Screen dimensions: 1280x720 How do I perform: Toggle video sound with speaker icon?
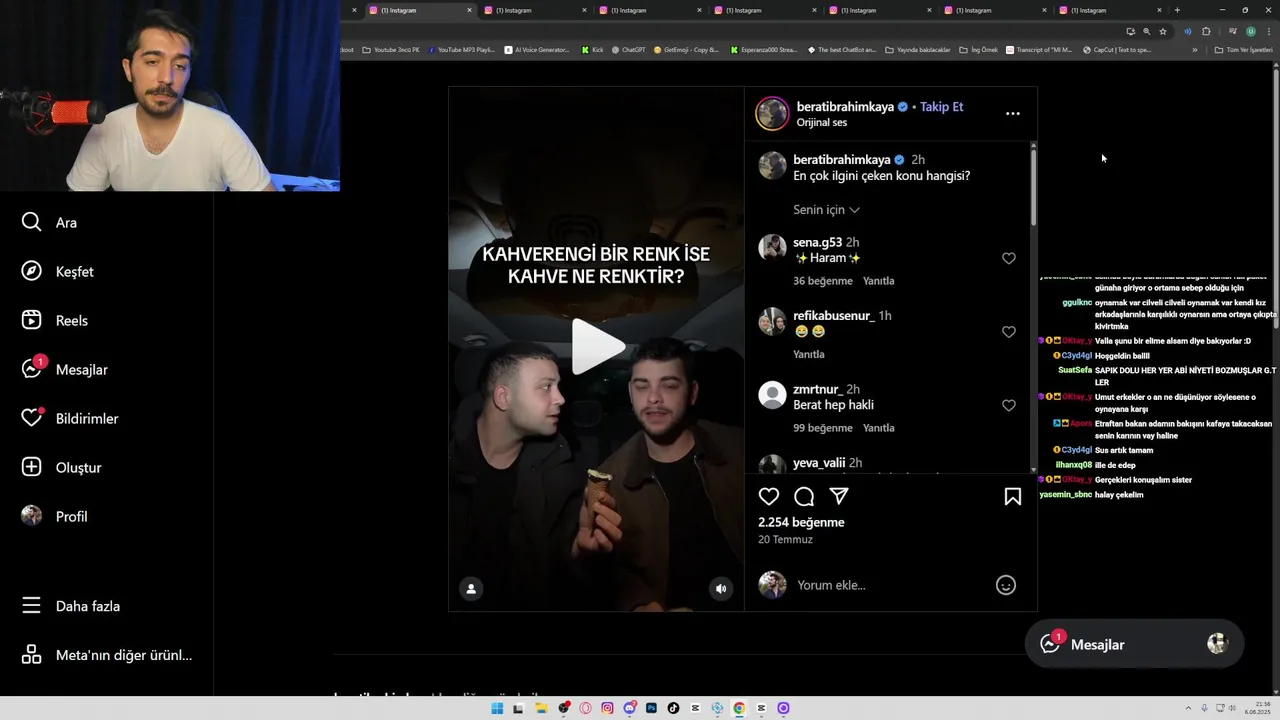[721, 589]
